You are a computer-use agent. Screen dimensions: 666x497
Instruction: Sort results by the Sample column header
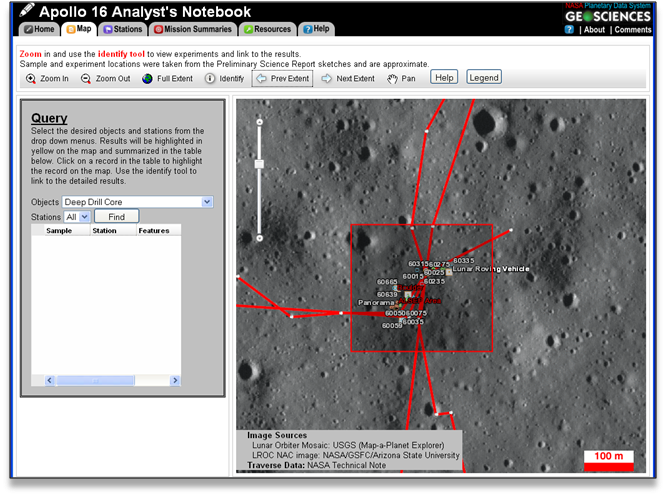coord(59,230)
